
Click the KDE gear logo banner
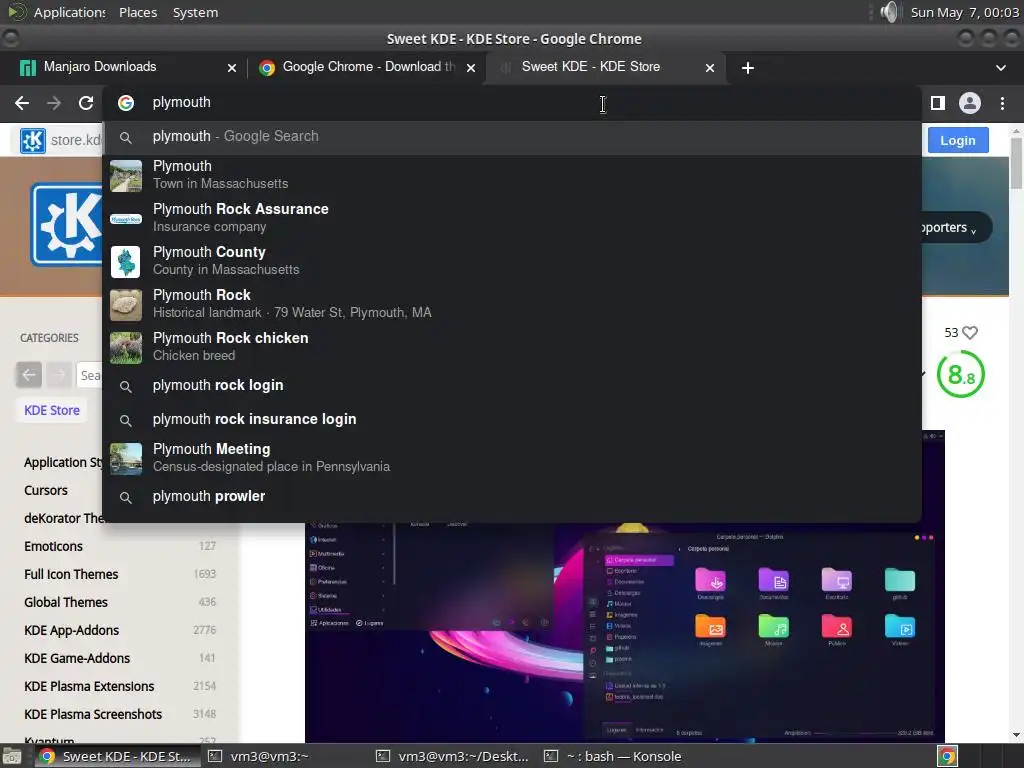pos(67,225)
